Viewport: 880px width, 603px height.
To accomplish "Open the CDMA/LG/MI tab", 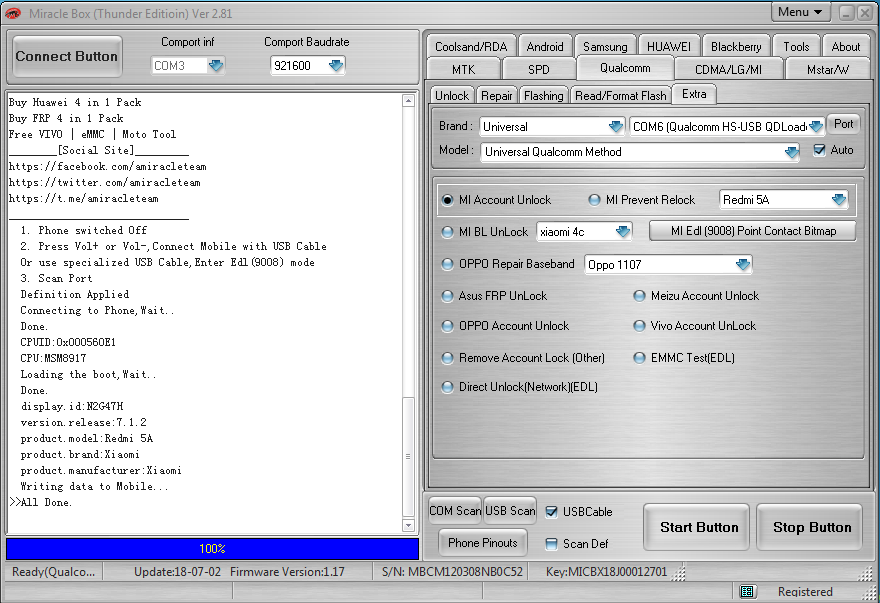I will (728, 69).
